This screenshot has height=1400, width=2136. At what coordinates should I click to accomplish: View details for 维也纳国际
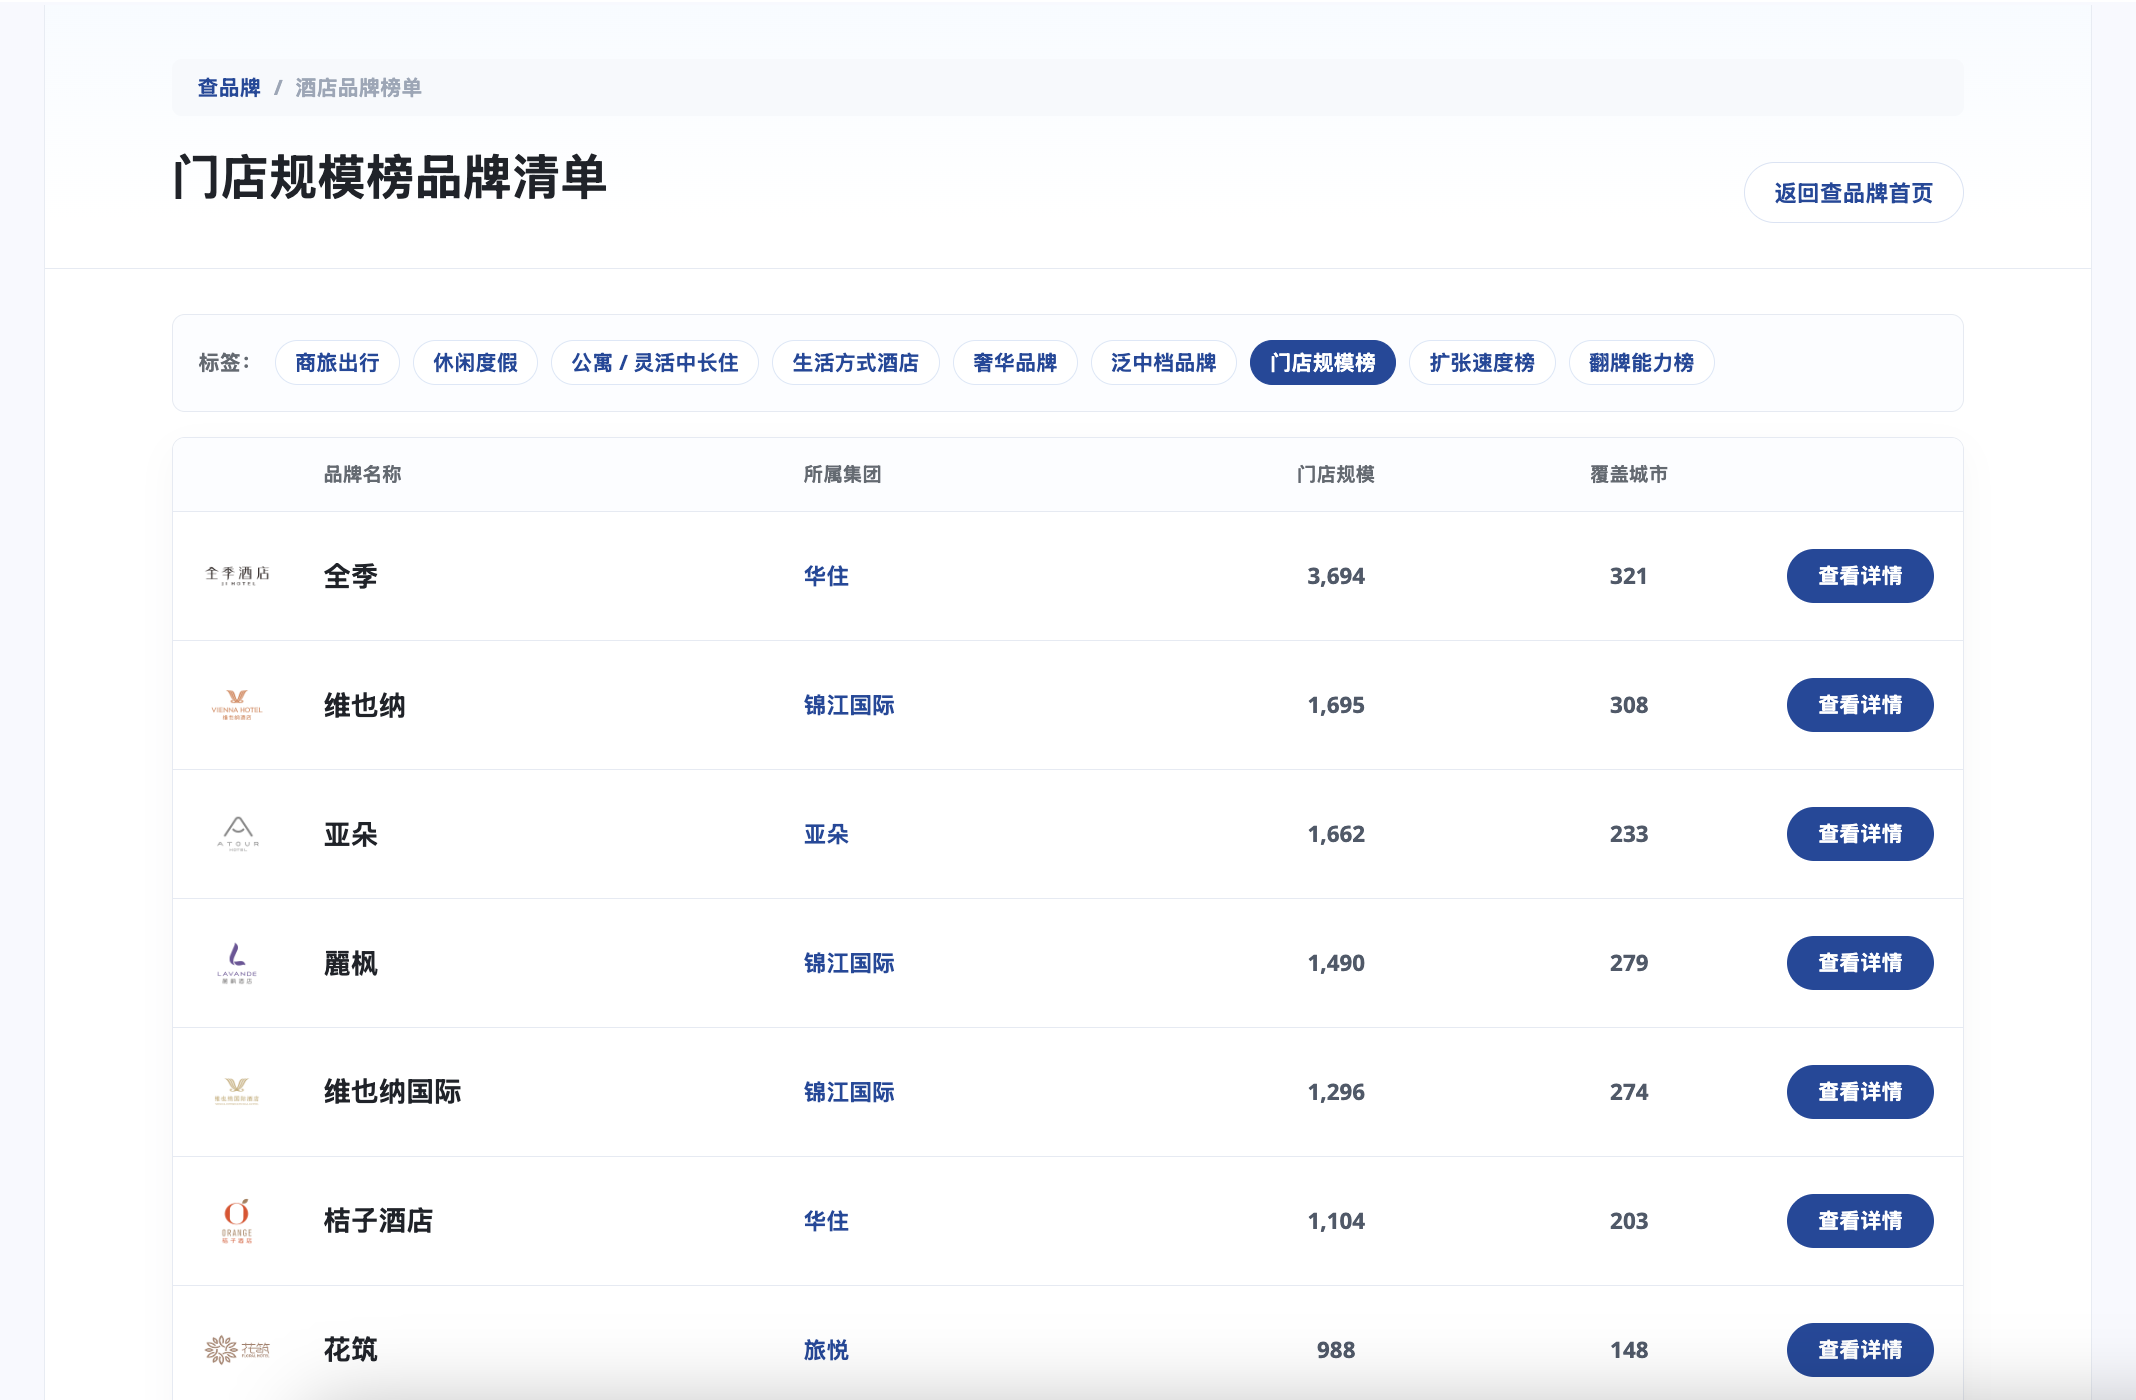point(1860,1092)
